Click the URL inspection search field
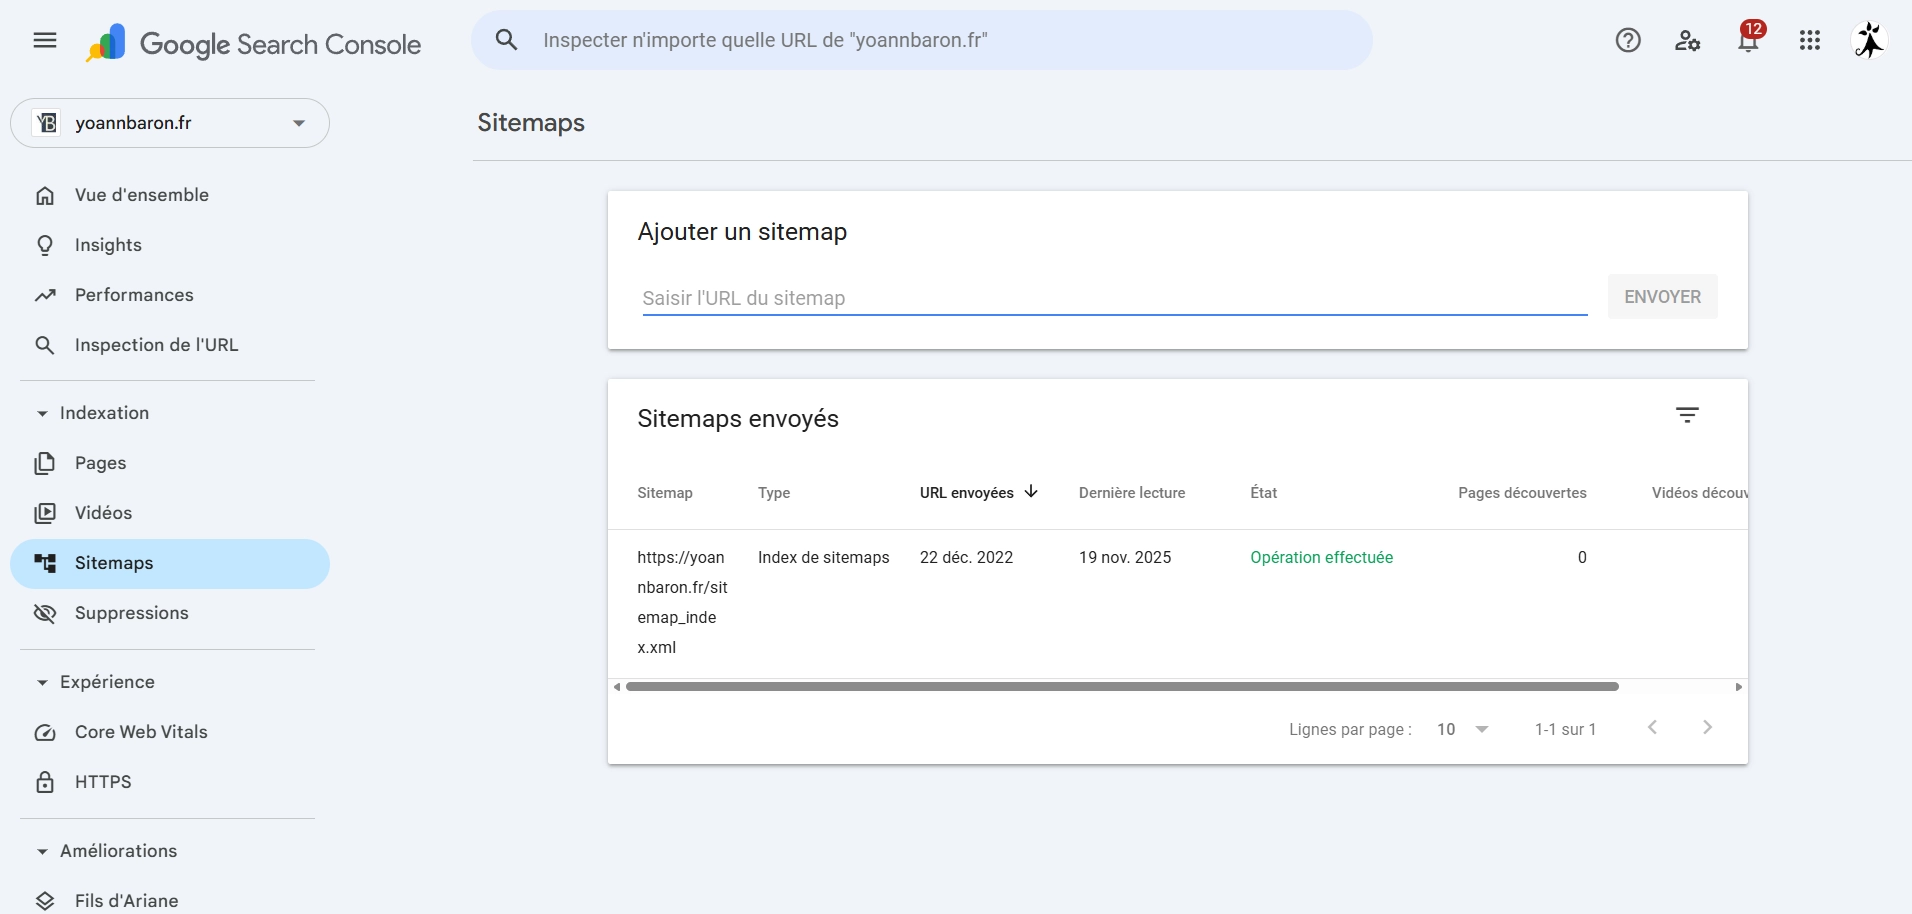This screenshot has height=914, width=1912. [922, 40]
